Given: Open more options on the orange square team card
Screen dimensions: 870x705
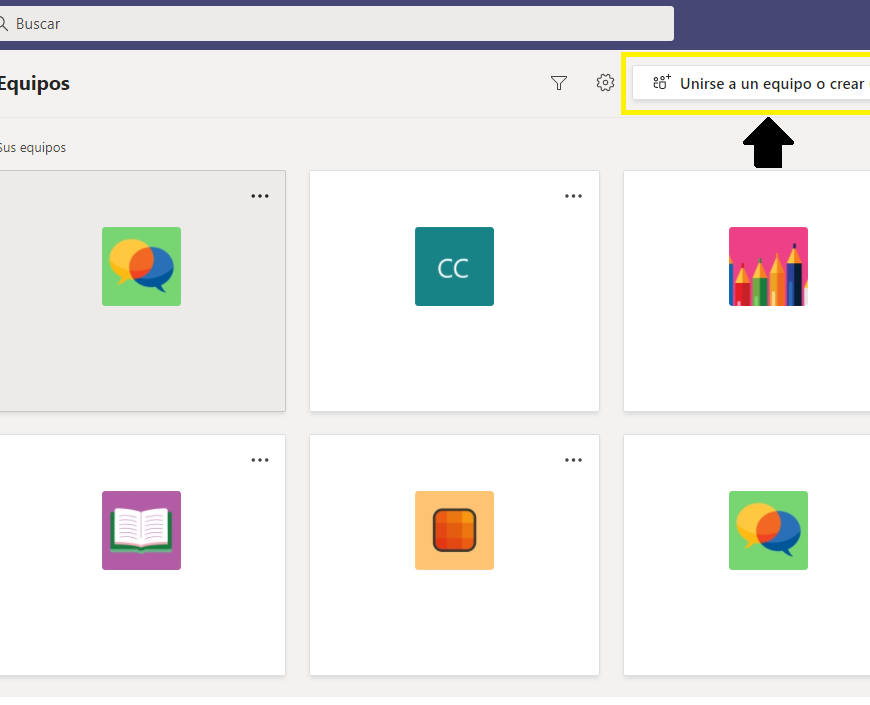Looking at the screenshot, I should 573,460.
